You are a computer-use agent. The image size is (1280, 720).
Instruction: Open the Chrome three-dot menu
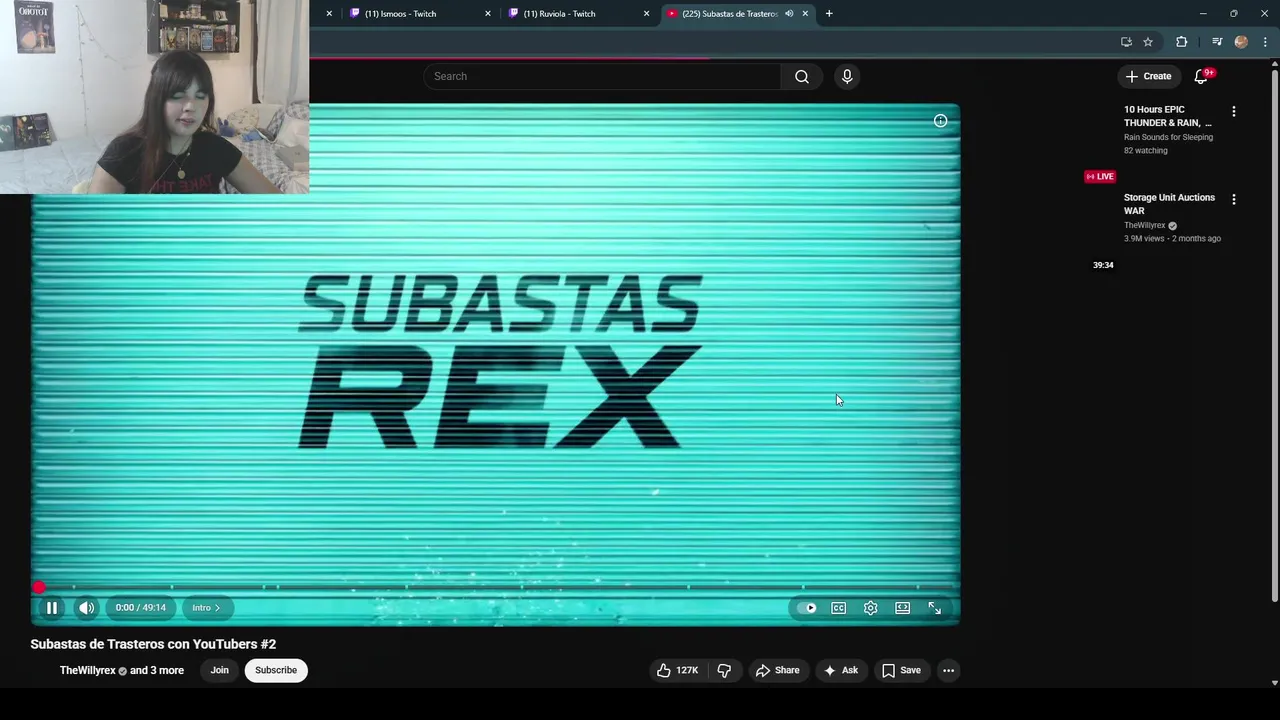1265,42
